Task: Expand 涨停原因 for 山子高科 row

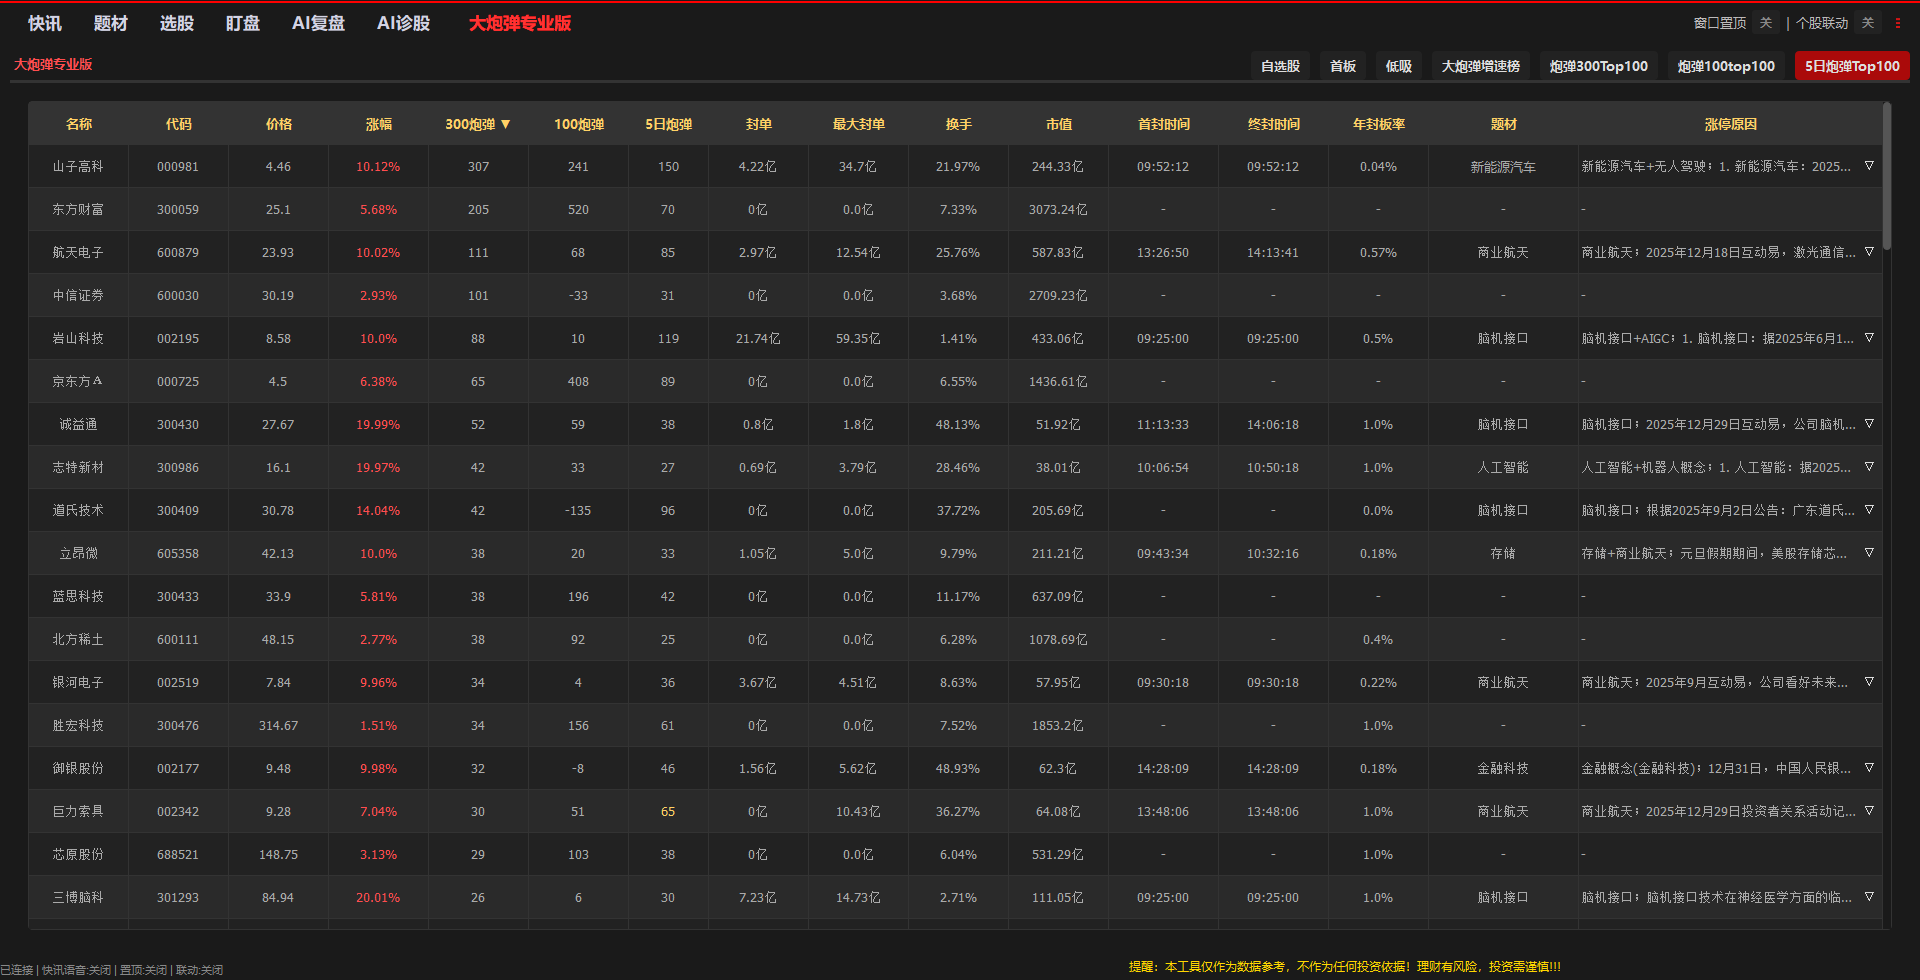Action: pos(1869,166)
